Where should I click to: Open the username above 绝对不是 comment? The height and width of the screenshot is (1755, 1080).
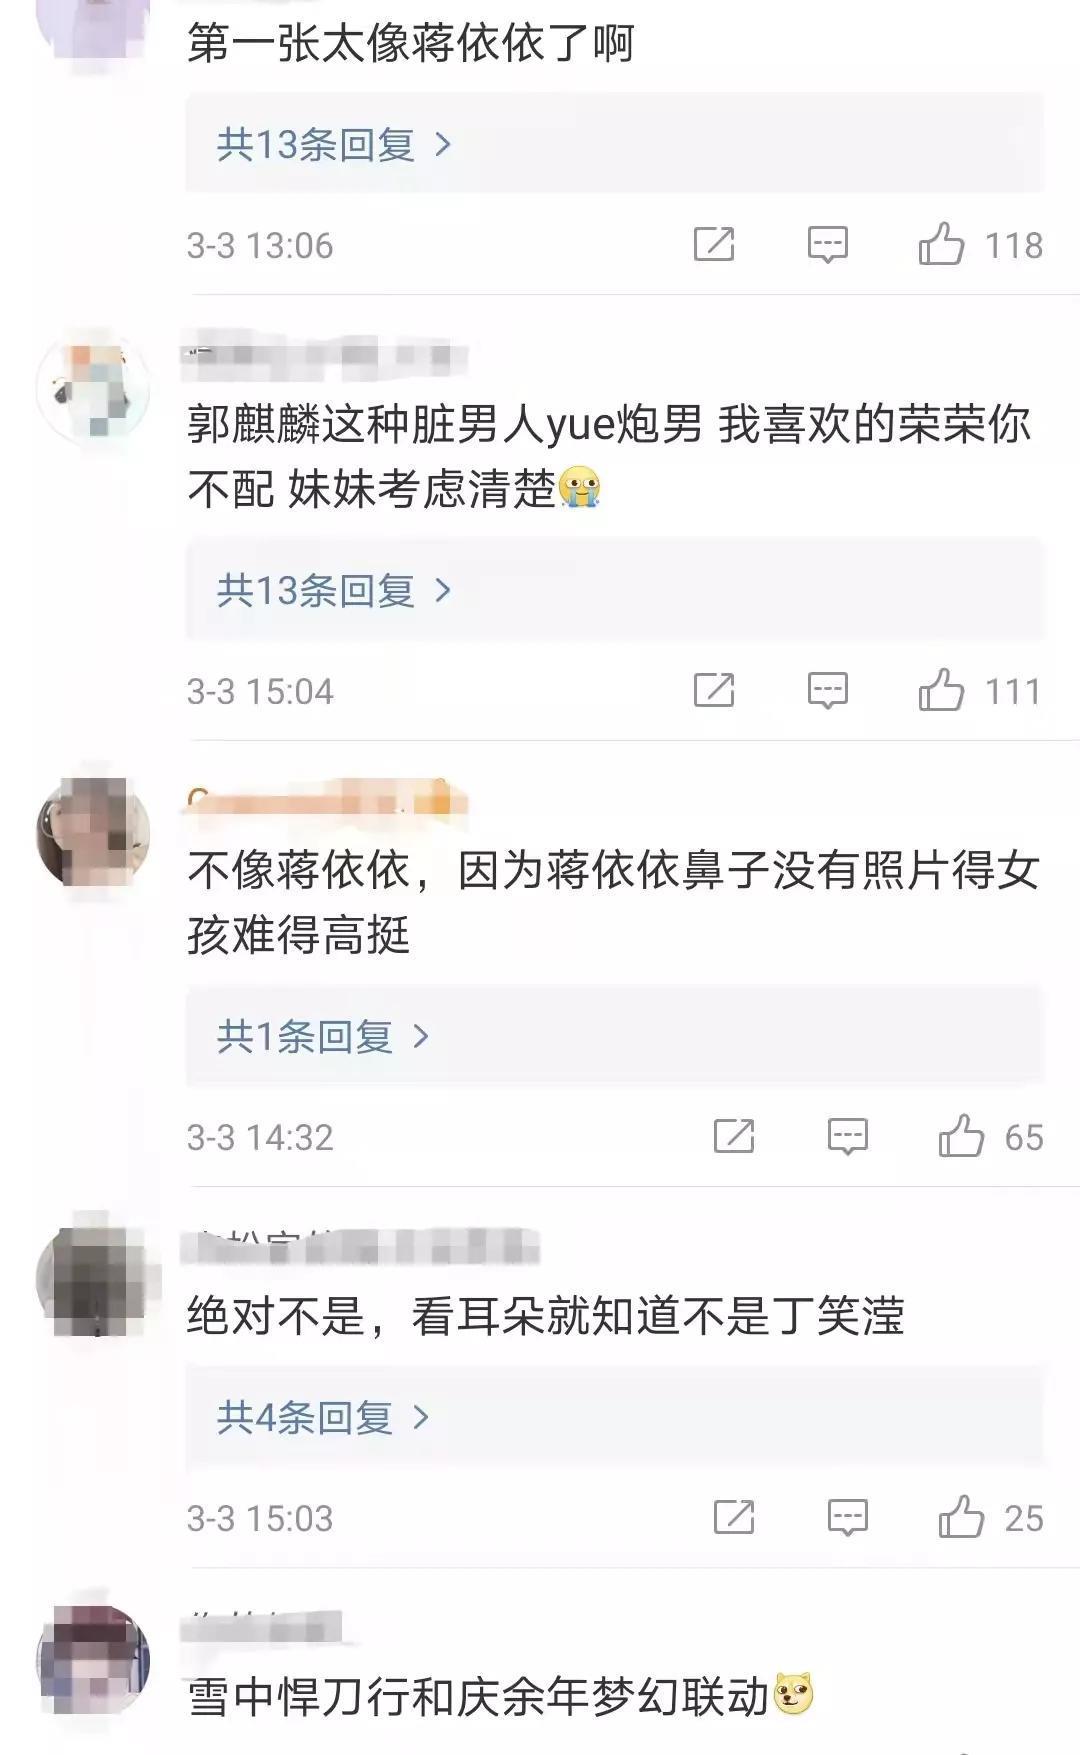click(x=362, y=1247)
